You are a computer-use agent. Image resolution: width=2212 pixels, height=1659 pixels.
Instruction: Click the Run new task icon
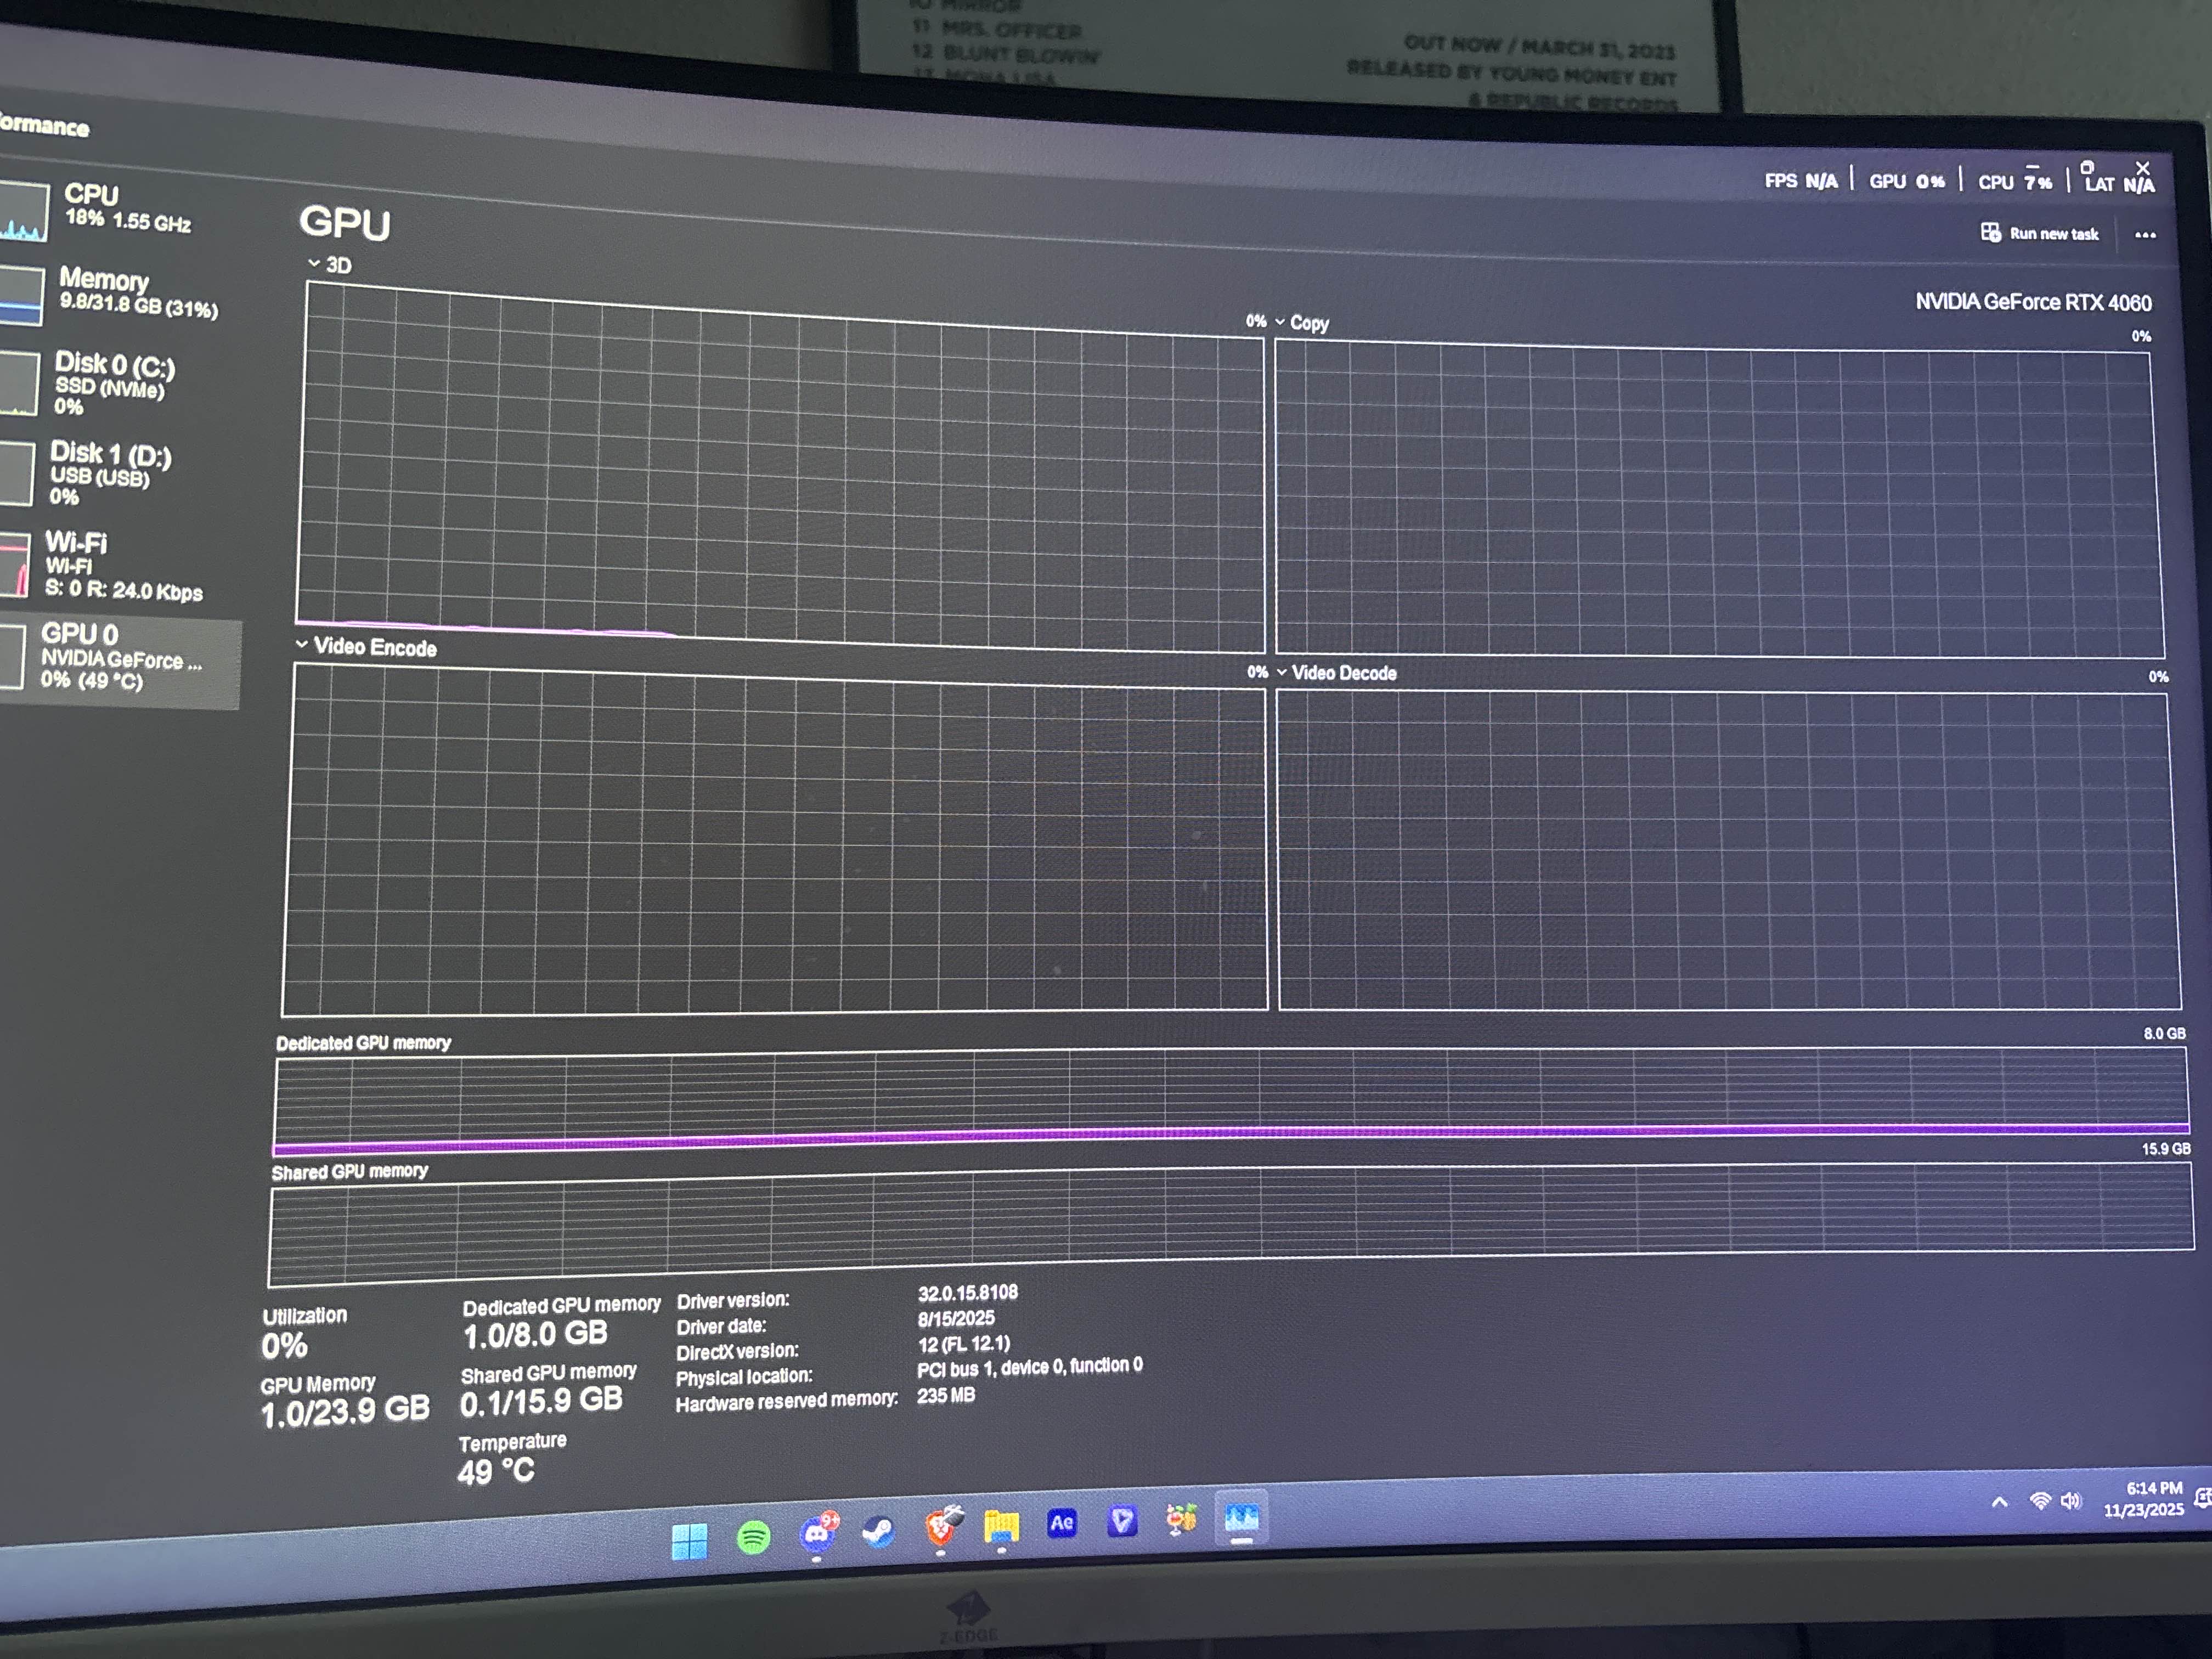point(1990,232)
